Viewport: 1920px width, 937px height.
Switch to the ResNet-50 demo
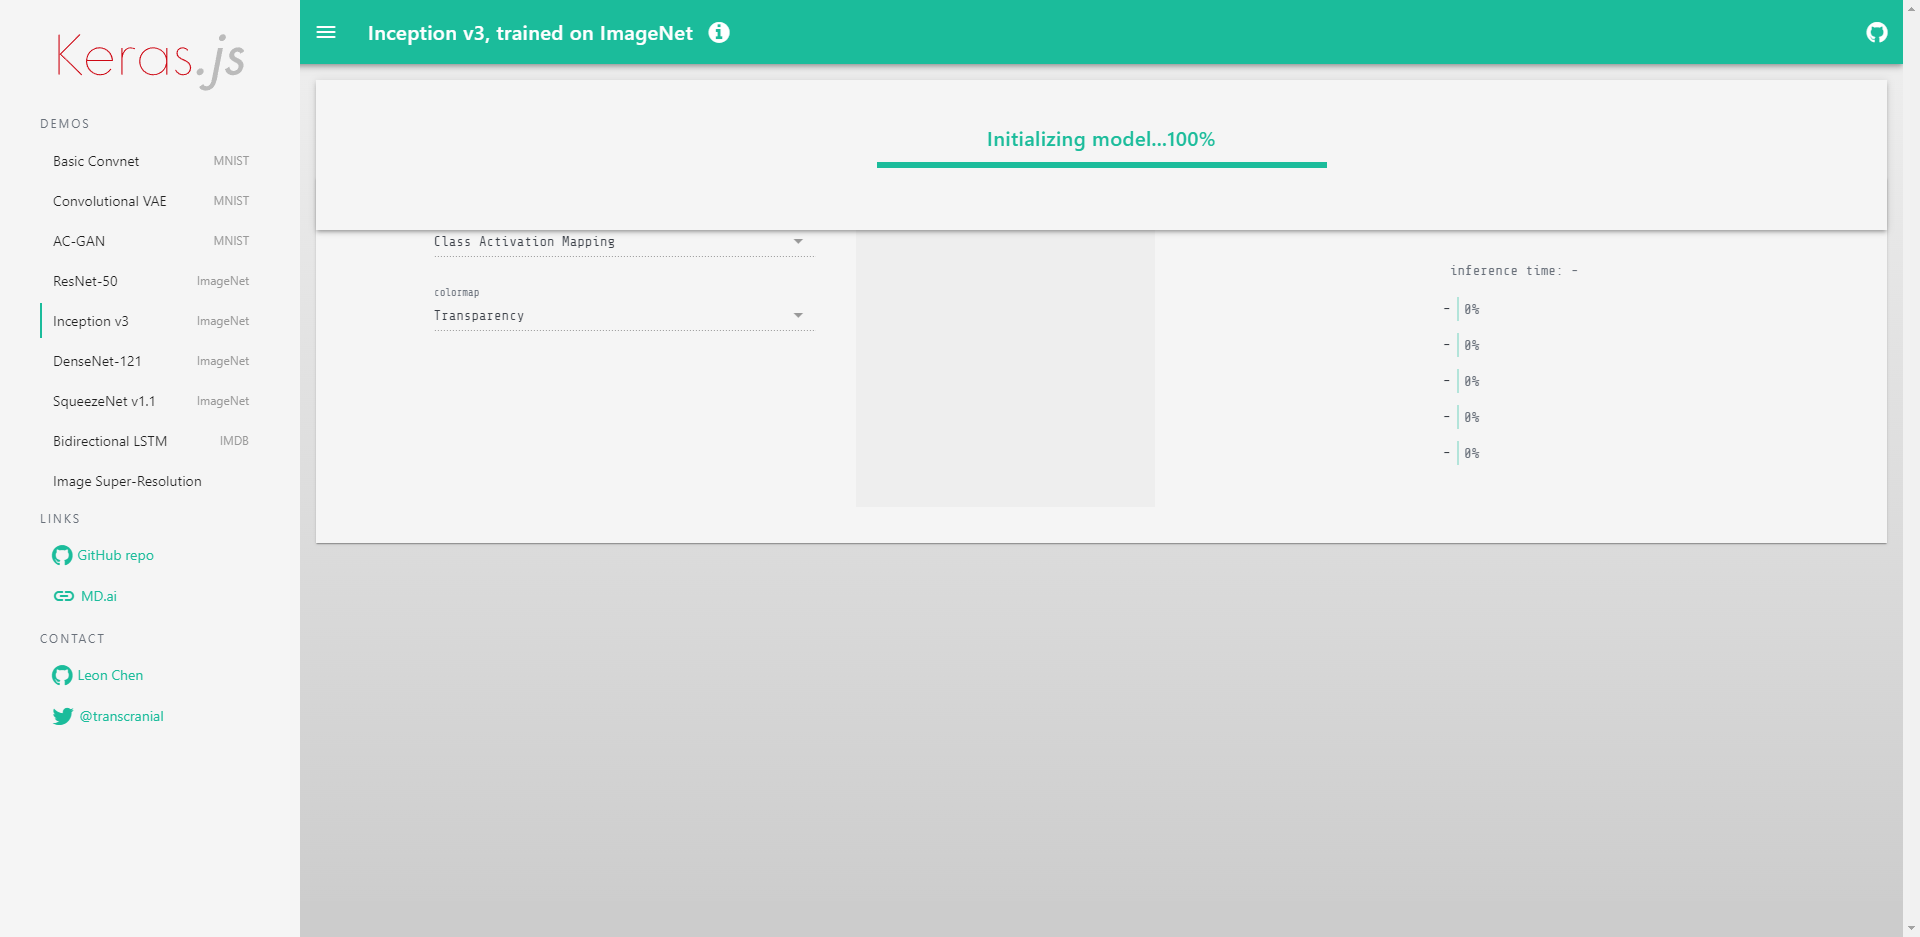tap(150, 281)
